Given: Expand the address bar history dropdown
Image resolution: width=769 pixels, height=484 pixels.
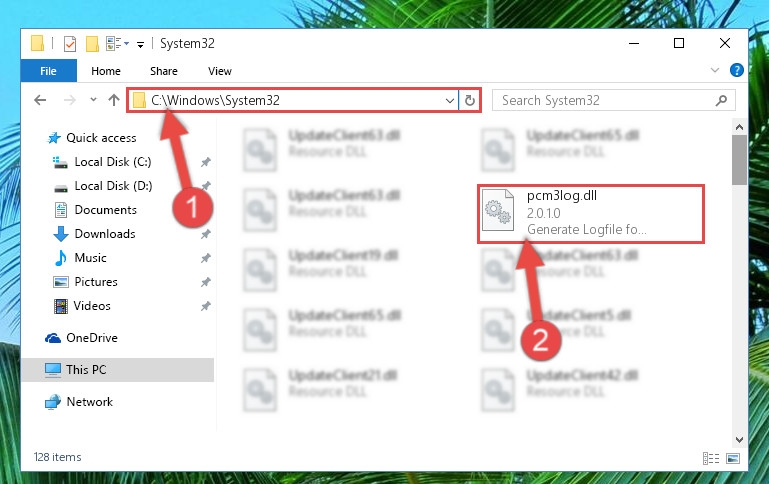Looking at the screenshot, I should 449,101.
